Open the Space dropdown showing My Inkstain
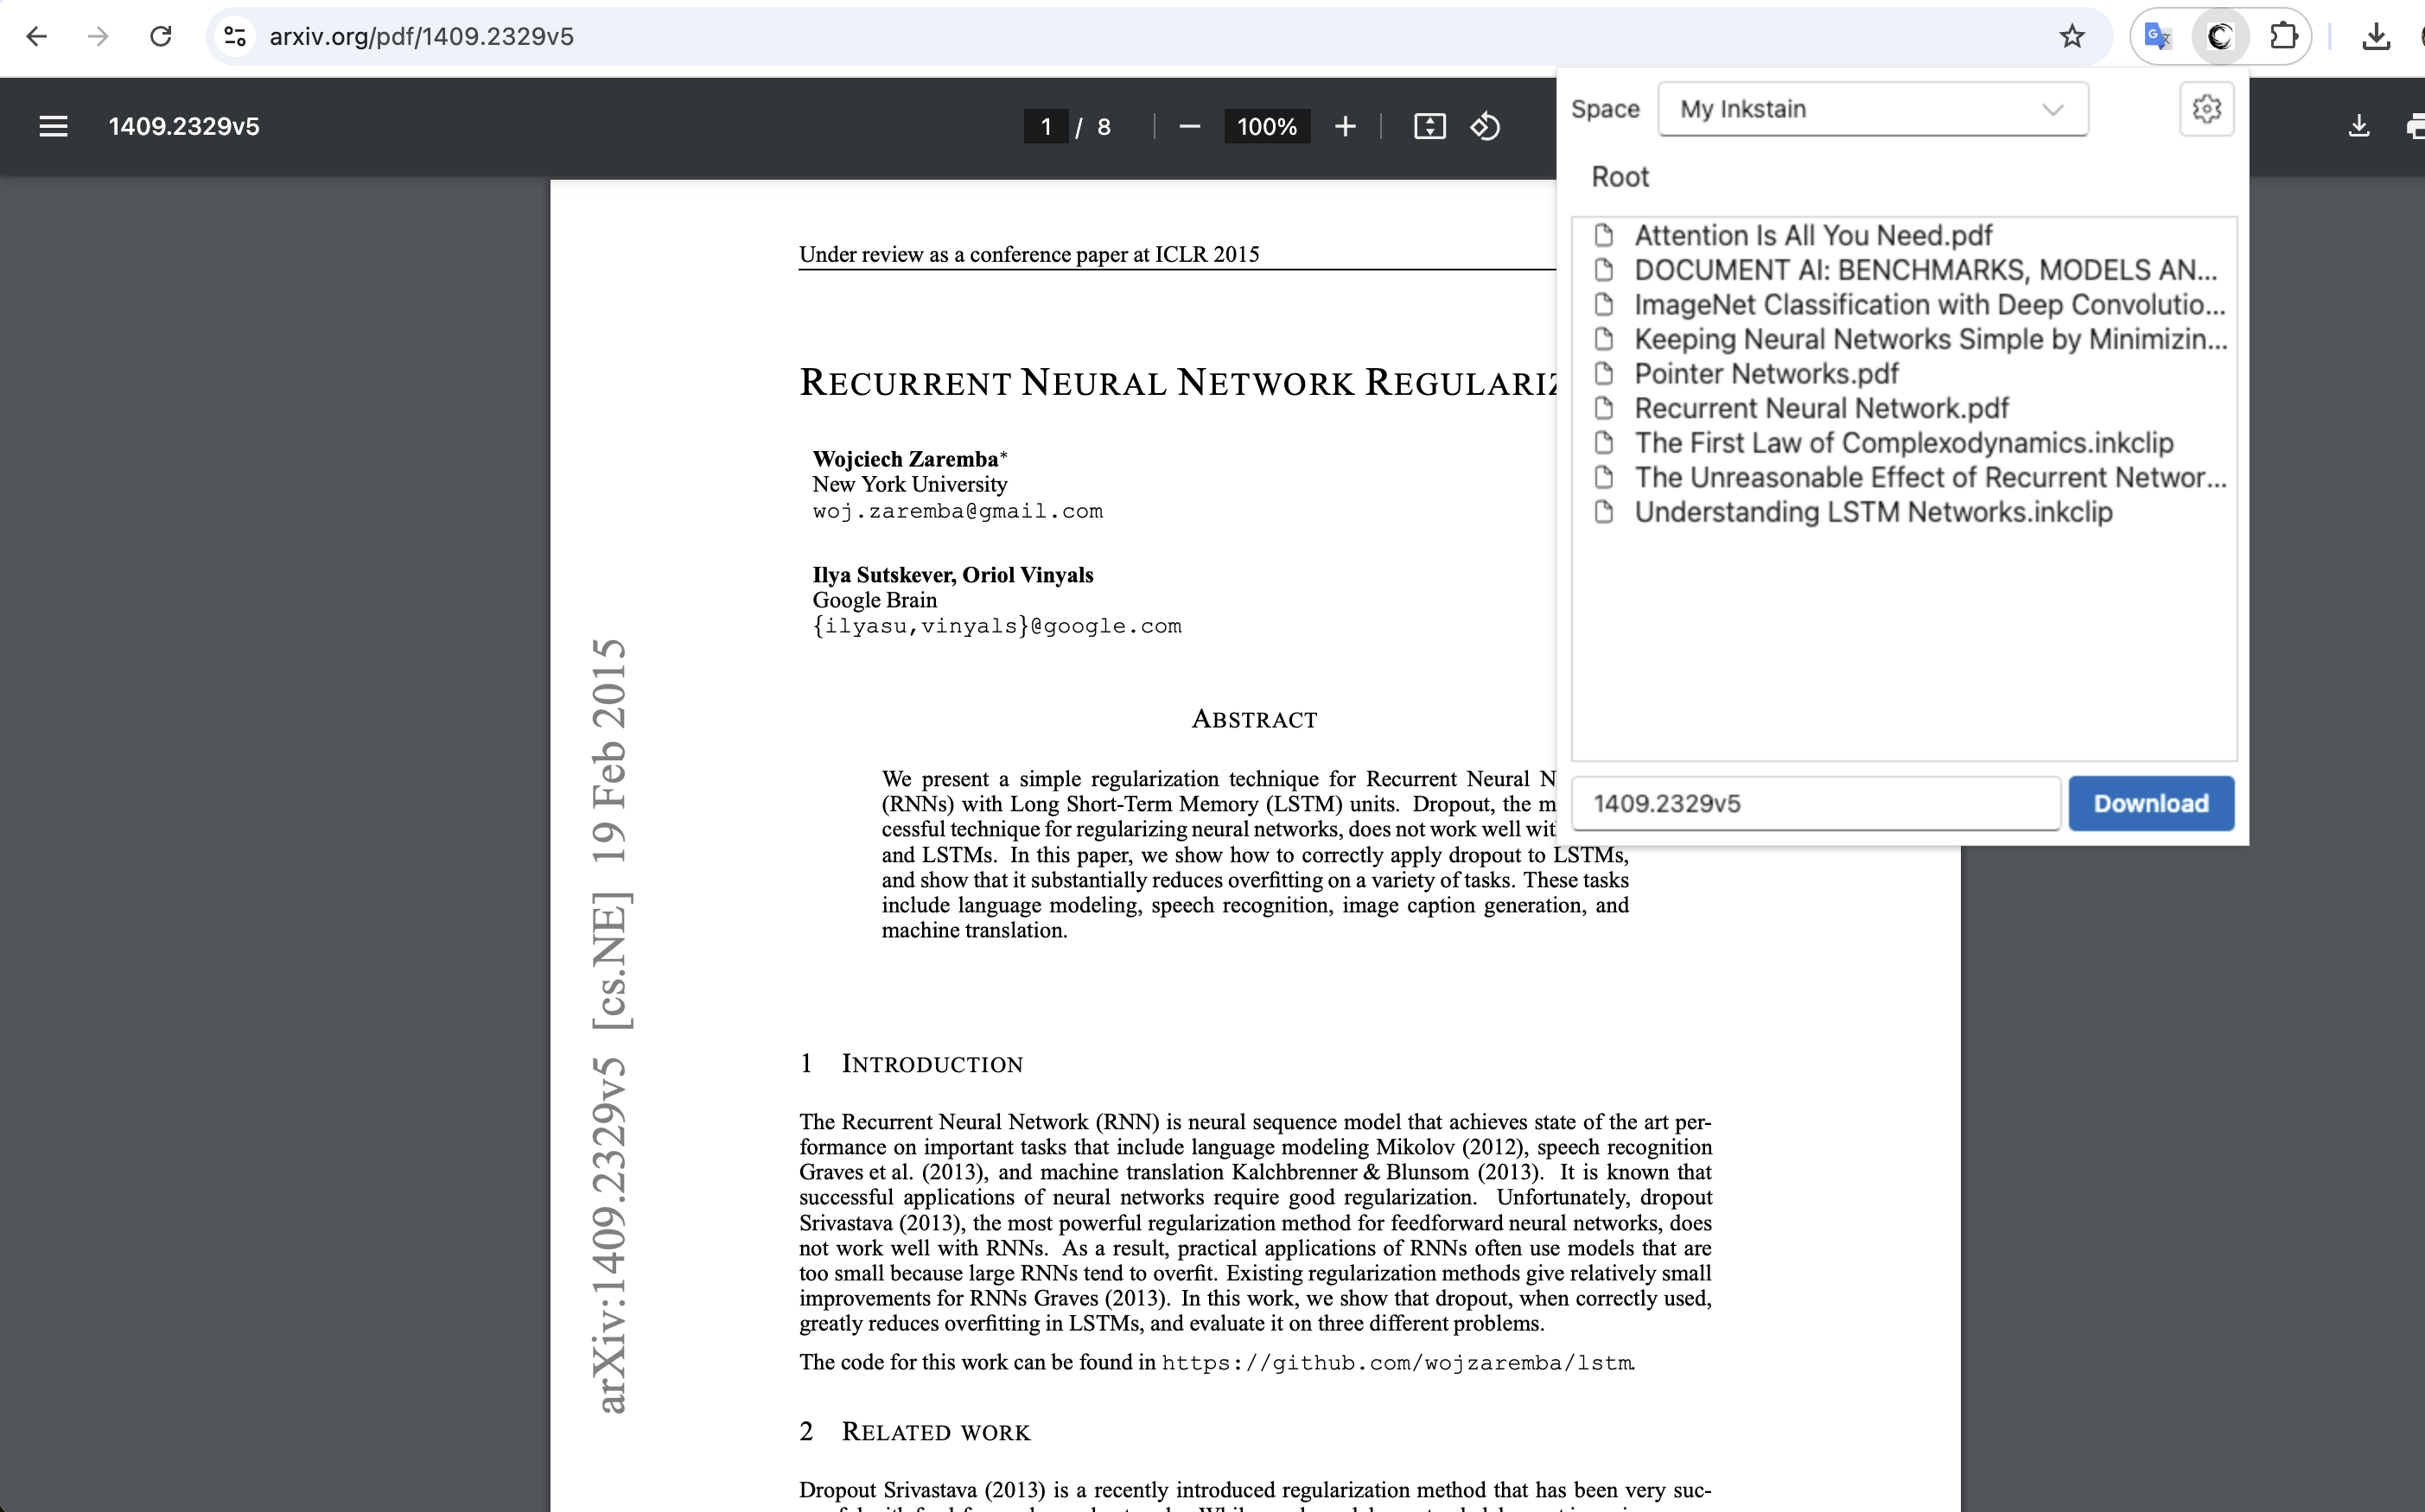The width and height of the screenshot is (2425, 1512). tap(1872, 109)
